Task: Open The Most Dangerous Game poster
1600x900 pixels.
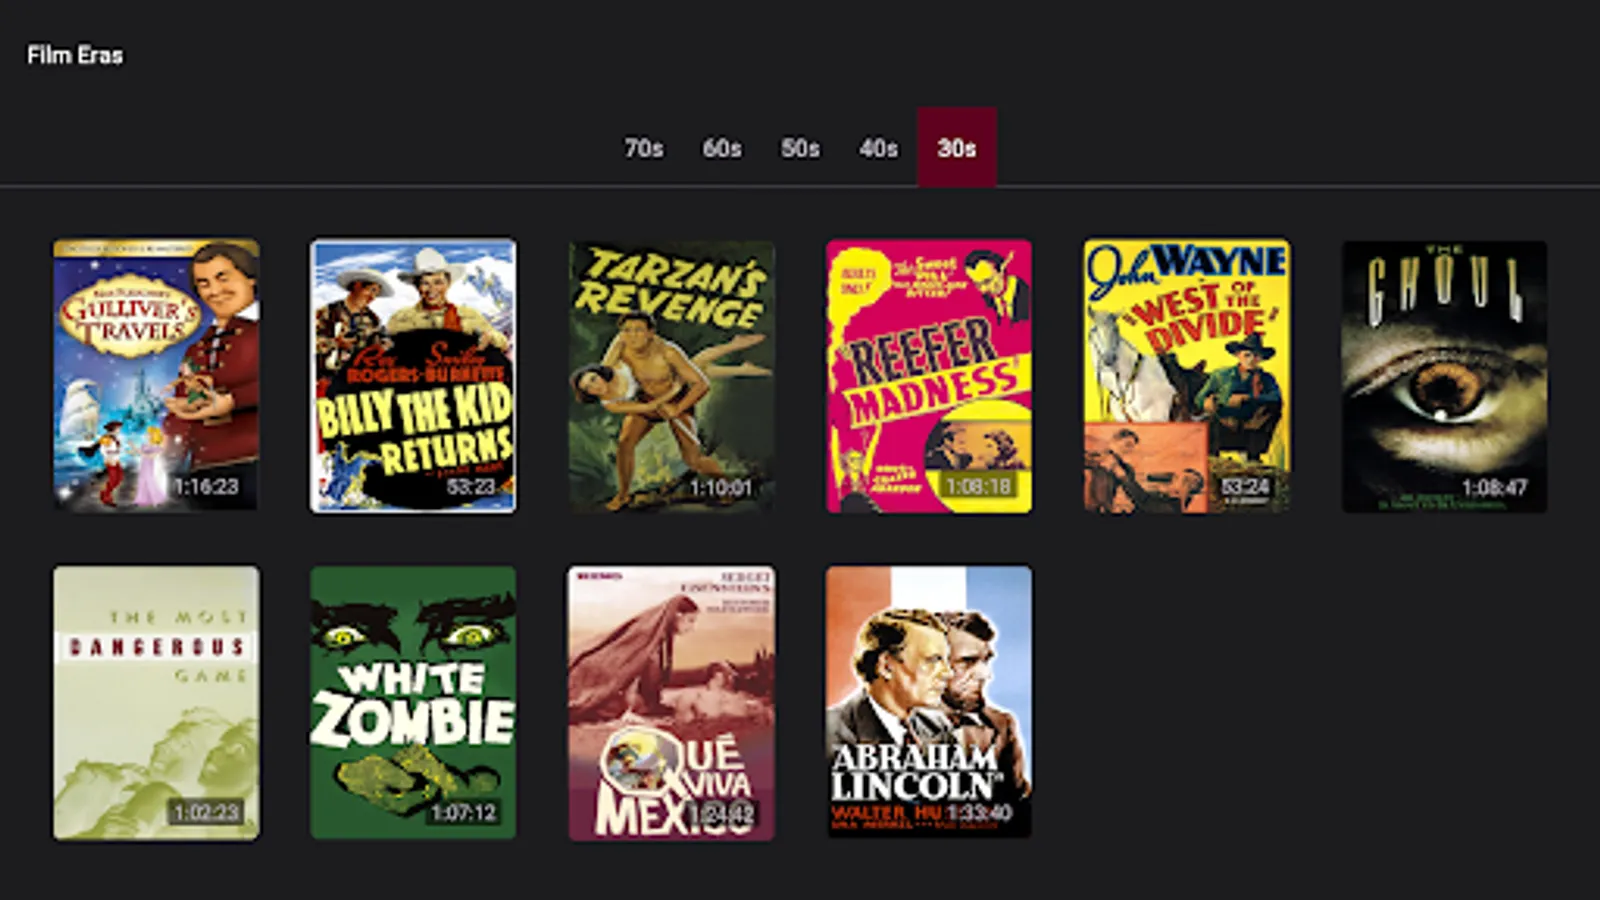Action: [156, 703]
